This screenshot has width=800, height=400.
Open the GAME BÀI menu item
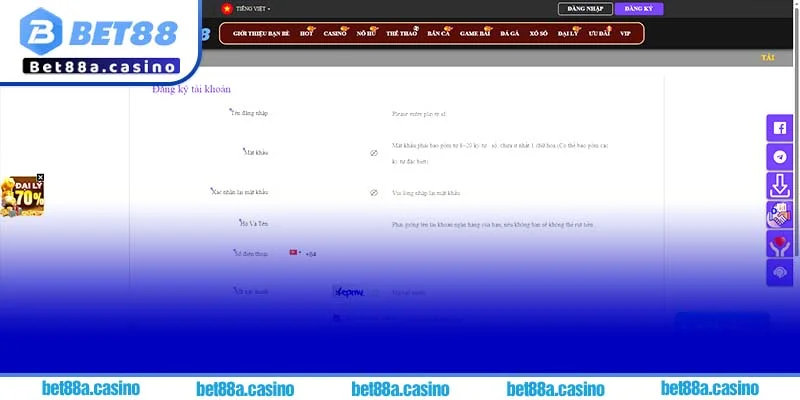click(x=475, y=34)
